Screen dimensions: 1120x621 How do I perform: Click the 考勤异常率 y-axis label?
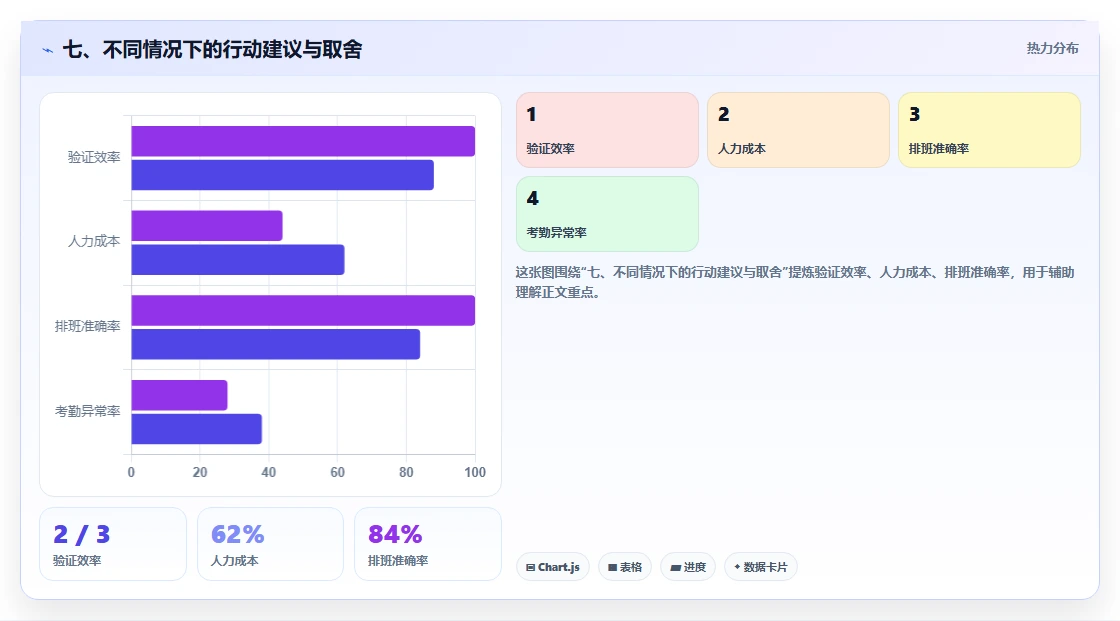(87, 411)
